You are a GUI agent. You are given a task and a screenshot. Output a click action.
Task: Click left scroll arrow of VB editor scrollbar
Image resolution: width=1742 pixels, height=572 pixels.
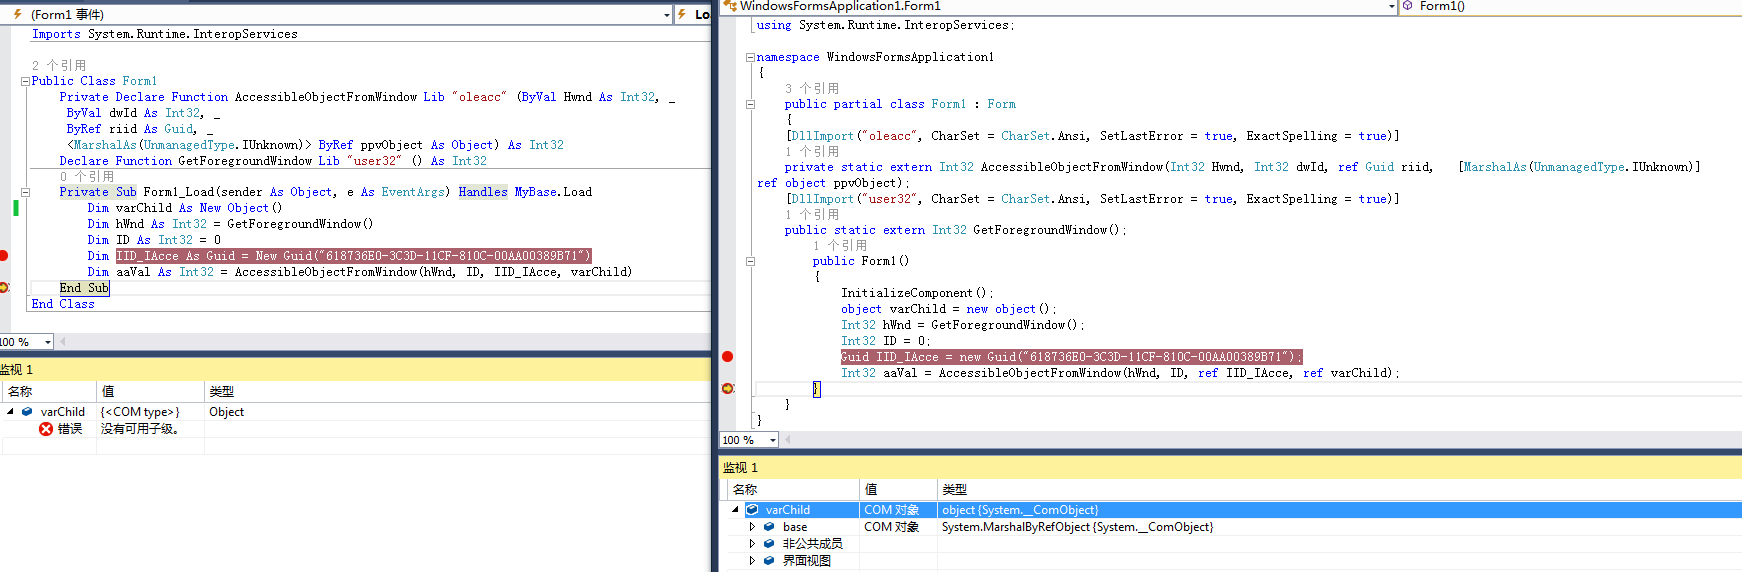(x=62, y=342)
